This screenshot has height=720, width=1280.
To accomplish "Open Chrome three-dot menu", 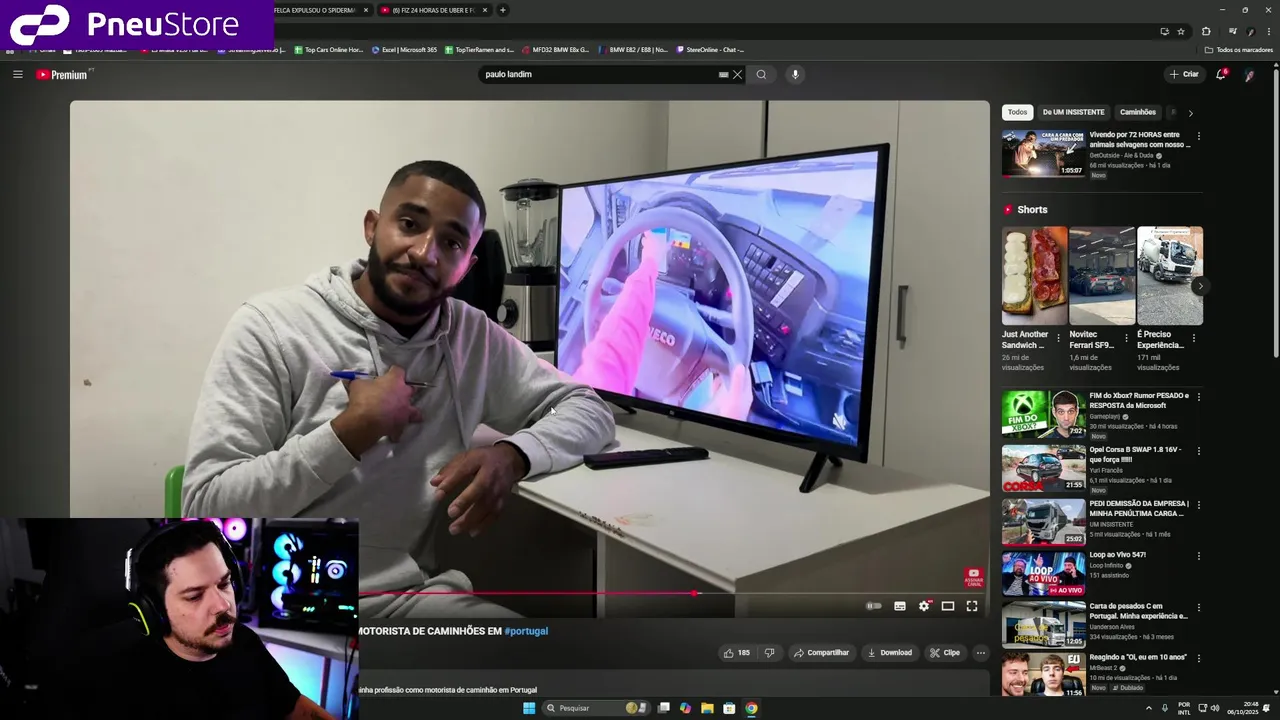I will (1268, 31).
